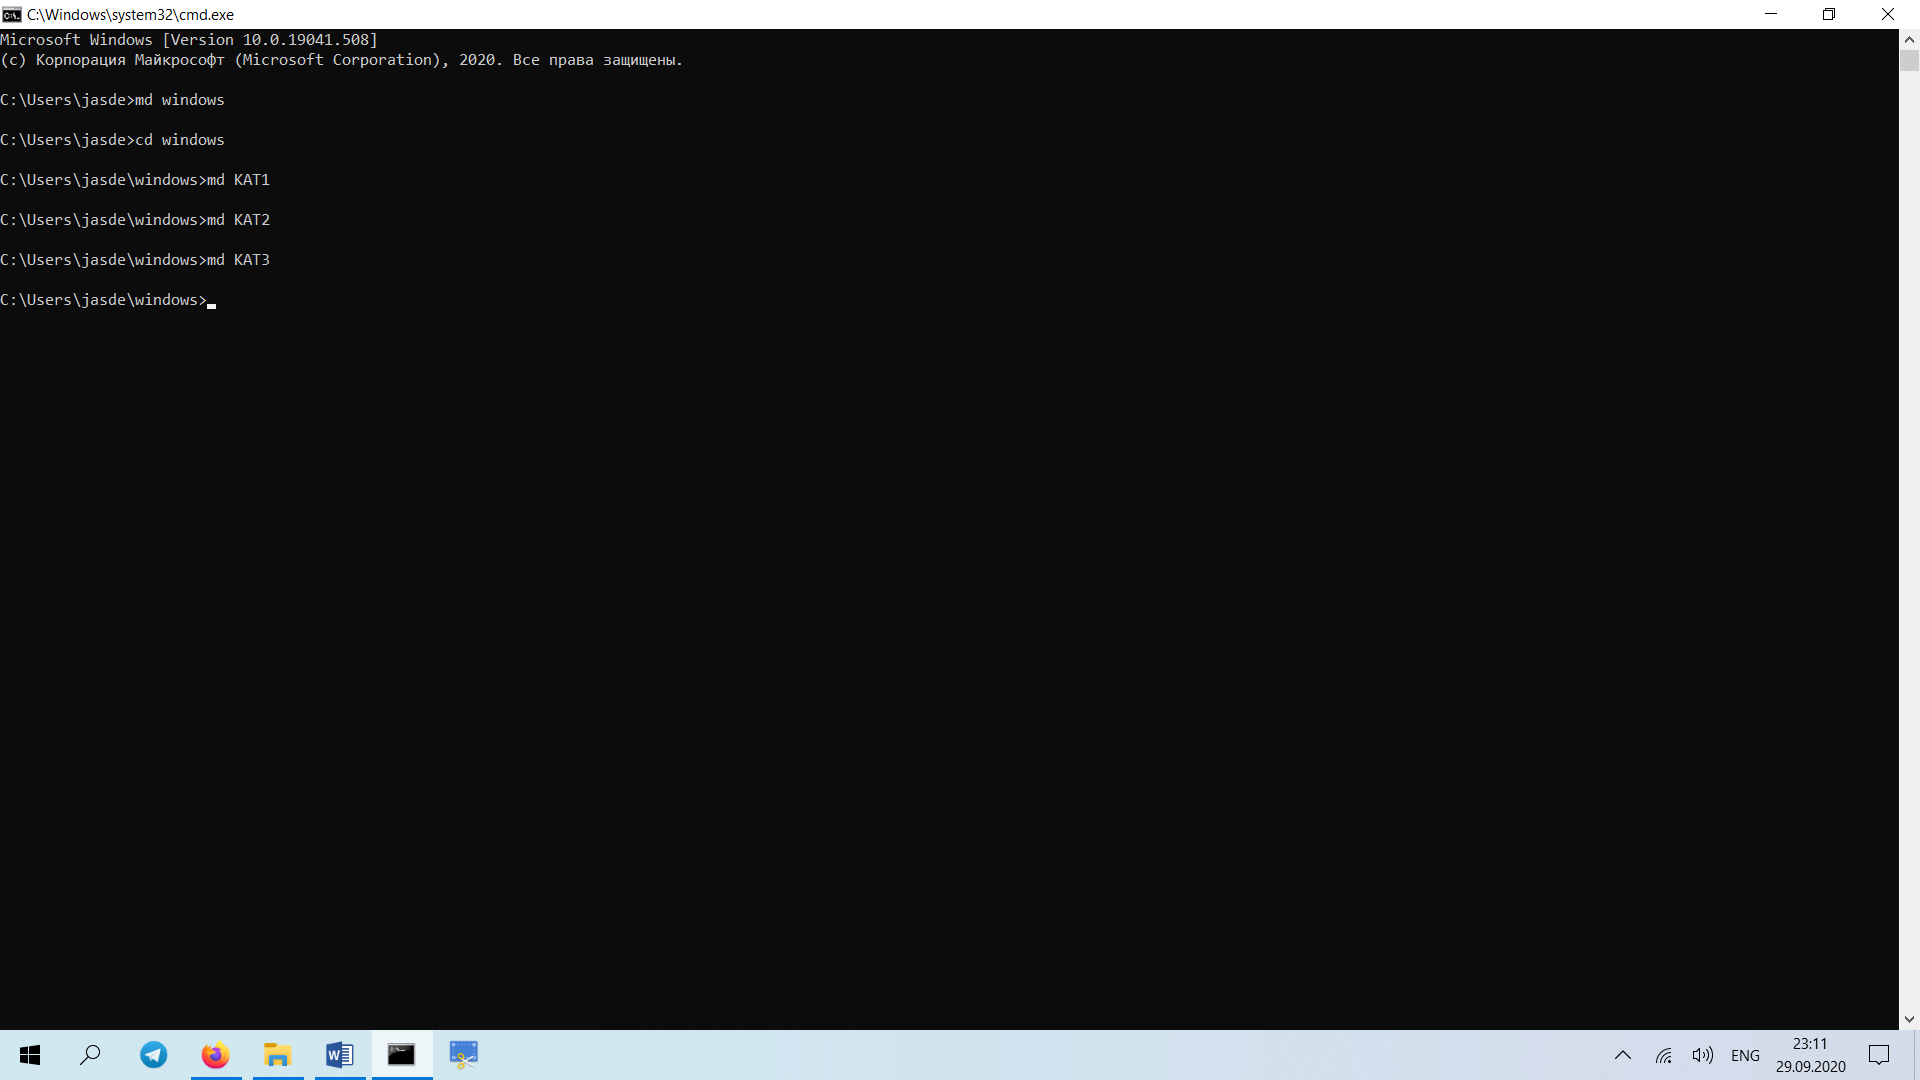Switch to Firefox in the taskbar
This screenshot has height=1080, width=1920.
tap(215, 1055)
